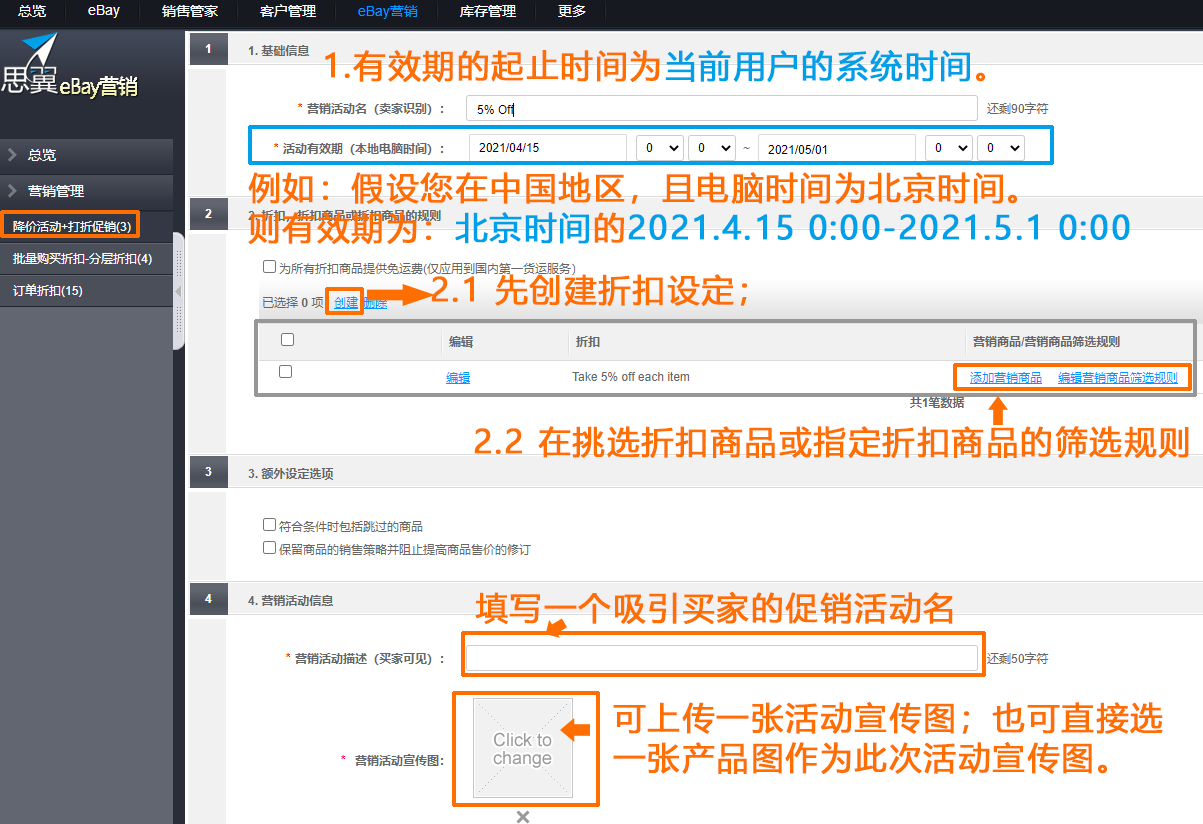Click the "3. 额外设定选项" section heading
The image size is (1203, 824).
(x=291, y=473)
